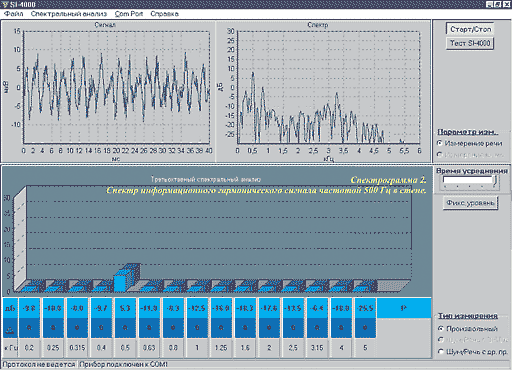This screenshot has width=512, height=370.
Task: Open the Справка menu
Action: point(164,14)
